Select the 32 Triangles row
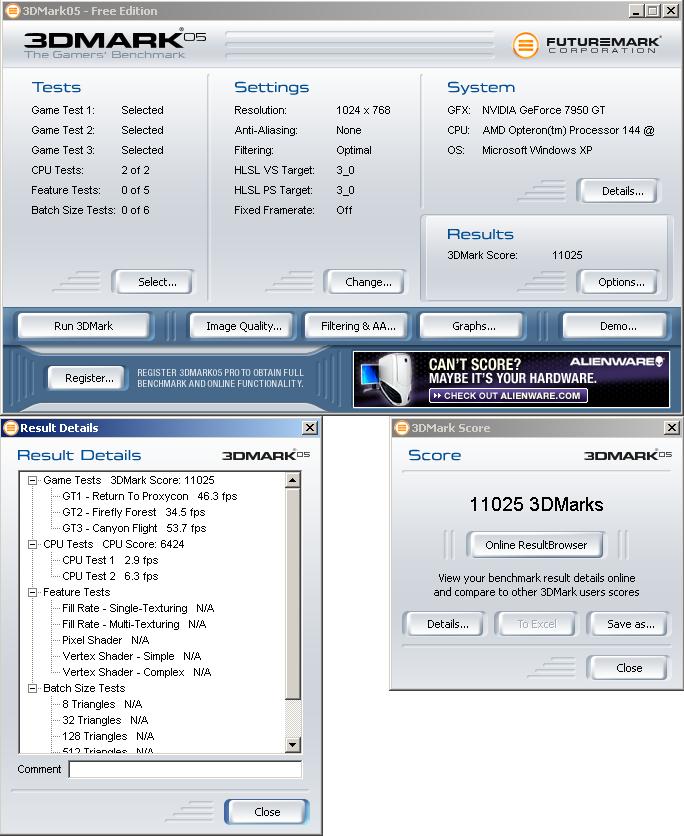Screen dimensions: 684x836 105,720
